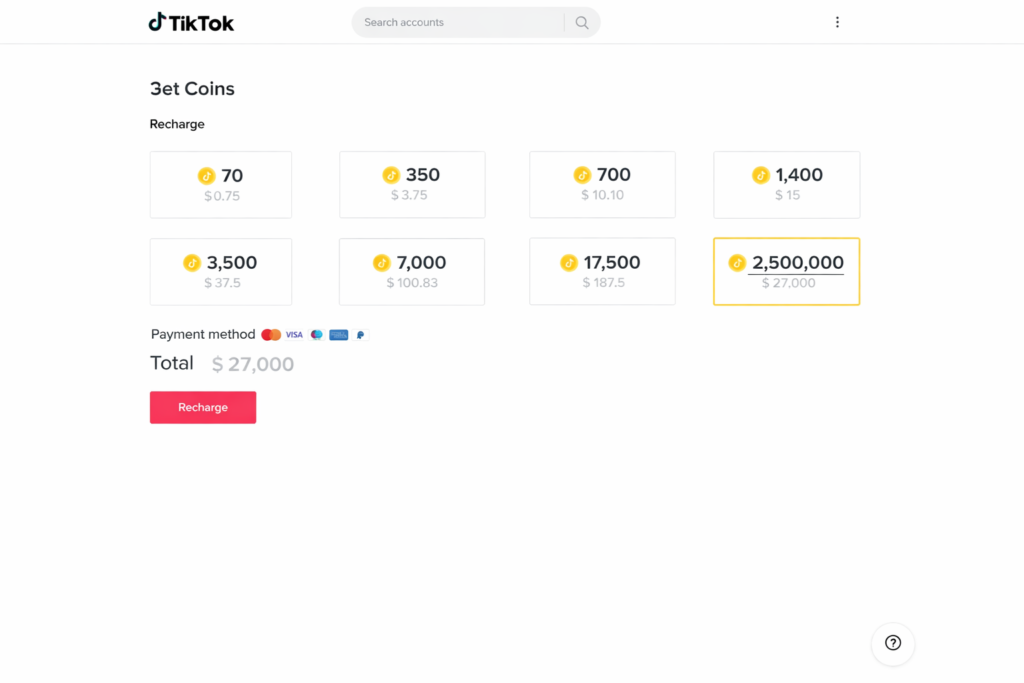Select the 70 coins package
1024x683 pixels.
point(221,185)
